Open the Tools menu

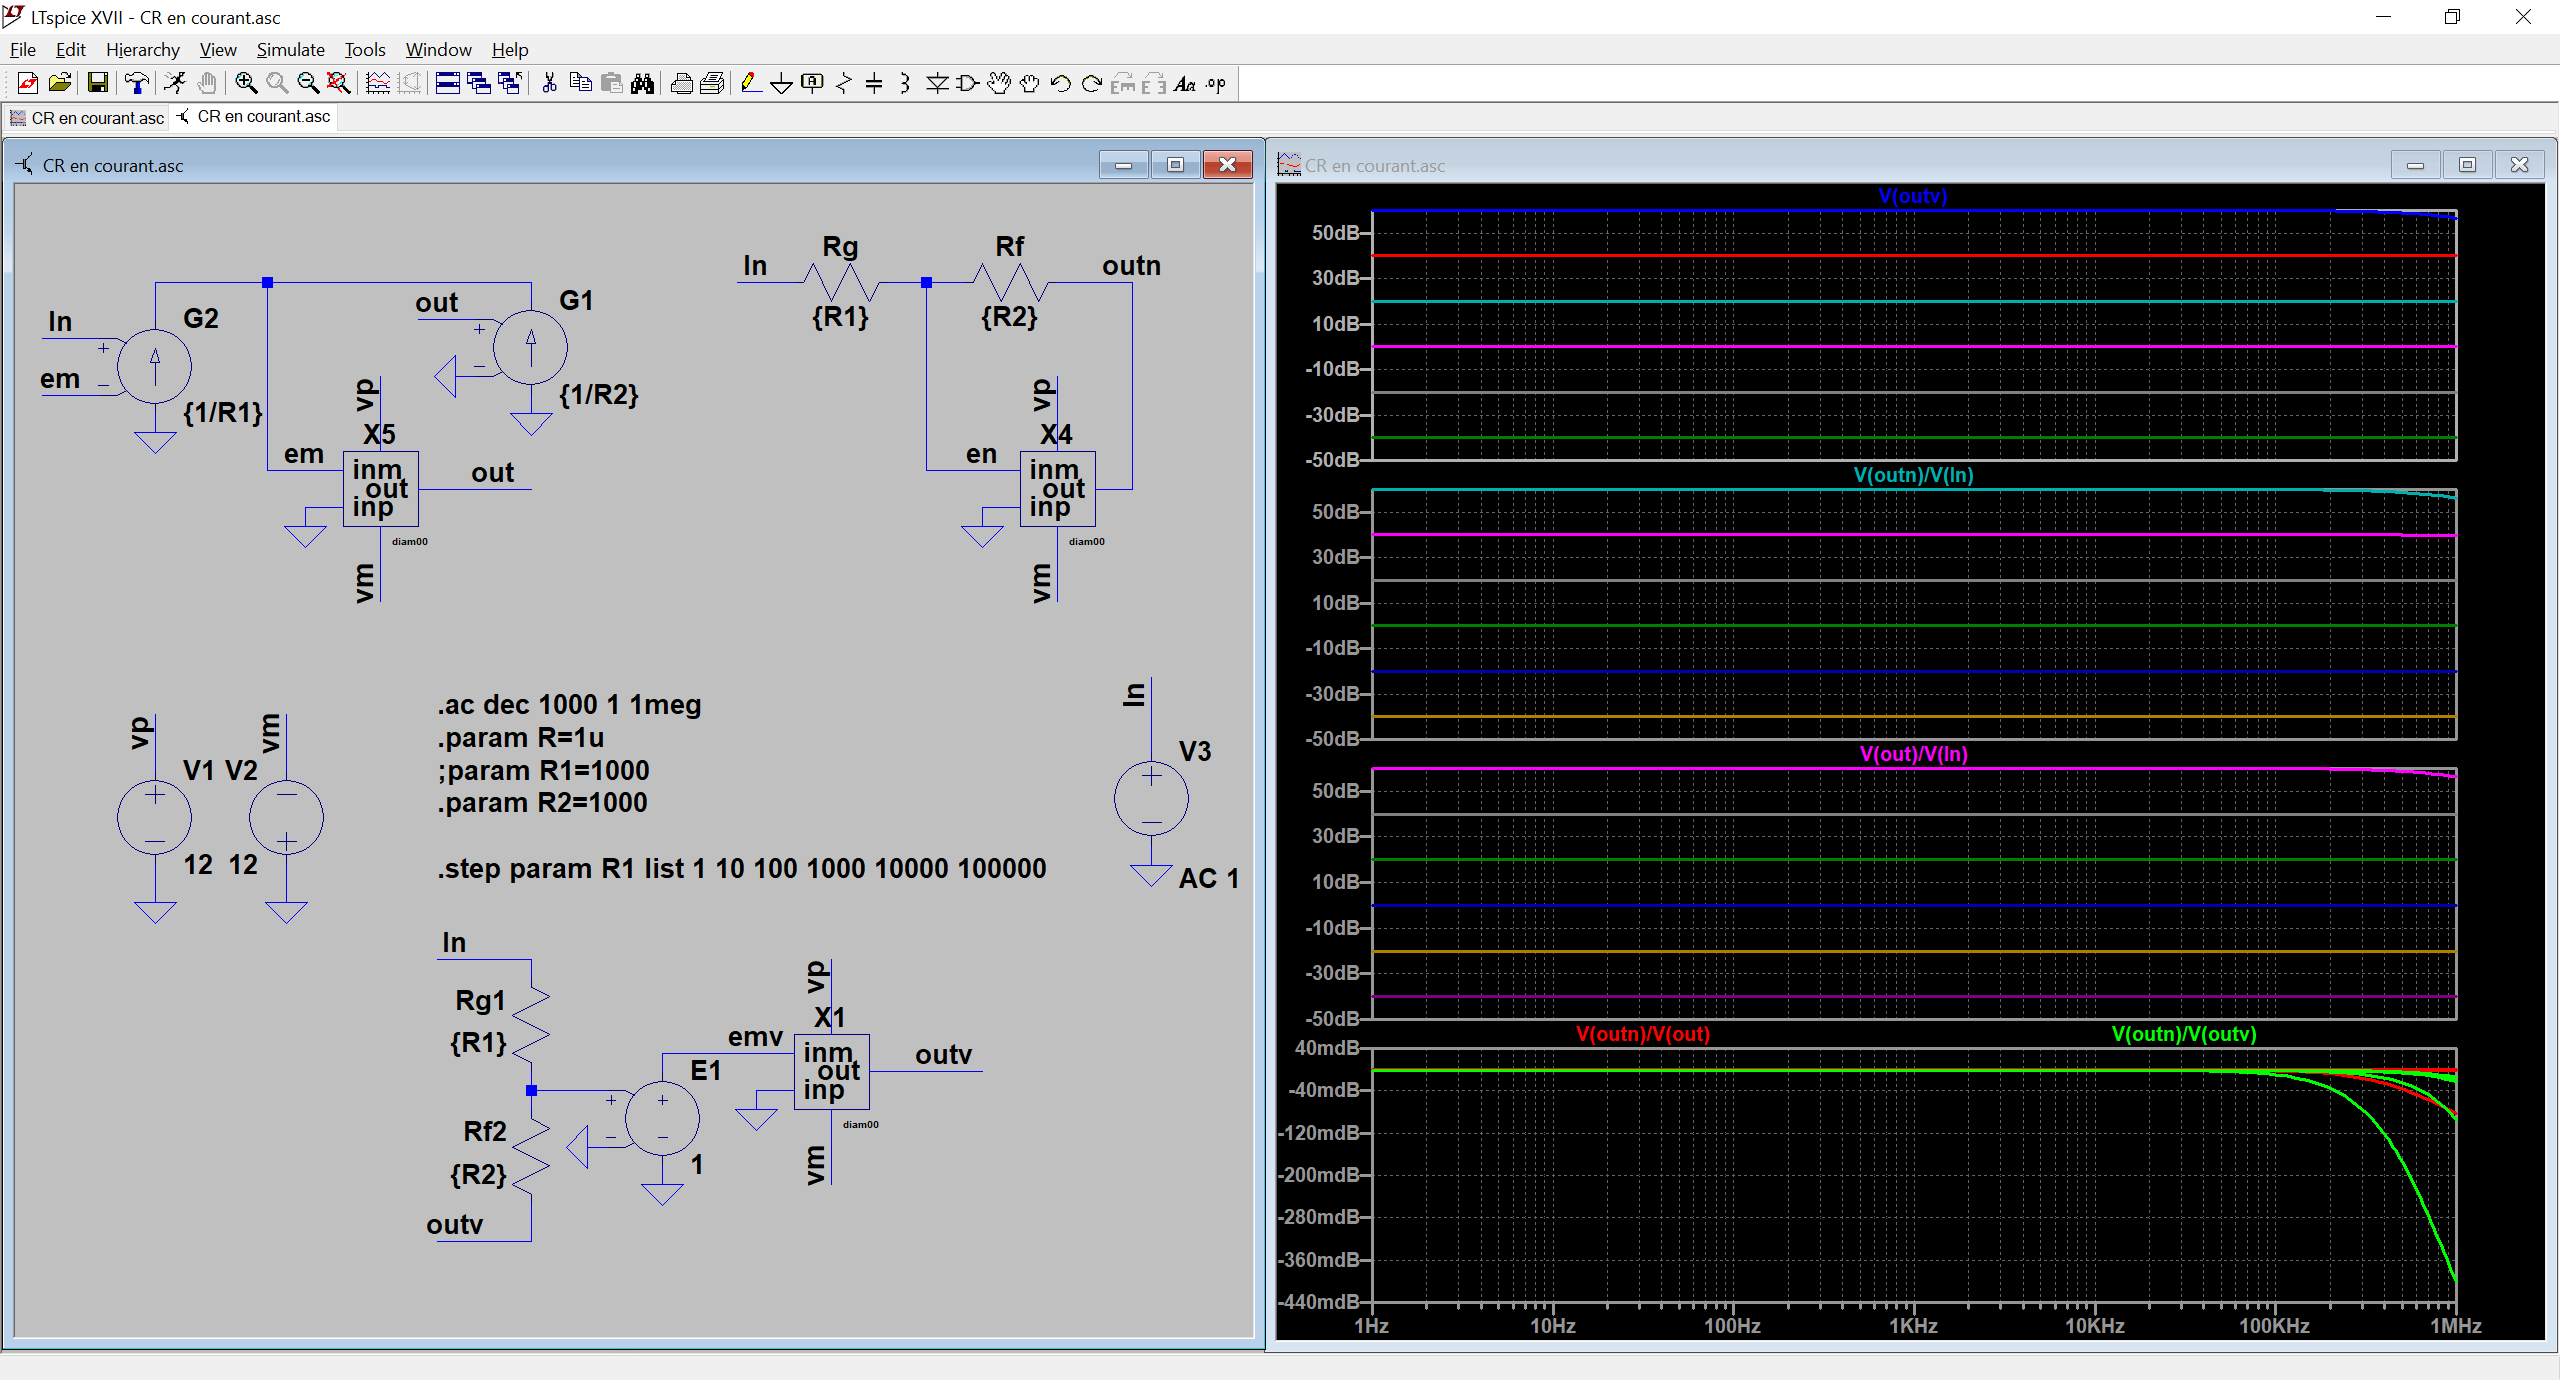[x=365, y=49]
